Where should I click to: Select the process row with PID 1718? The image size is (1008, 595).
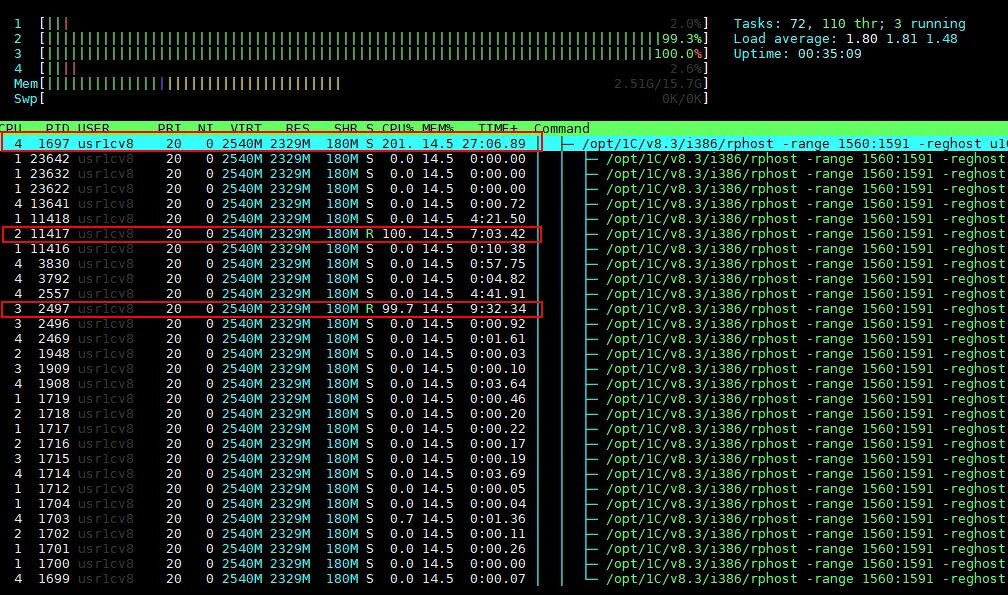click(x=504, y=413)
